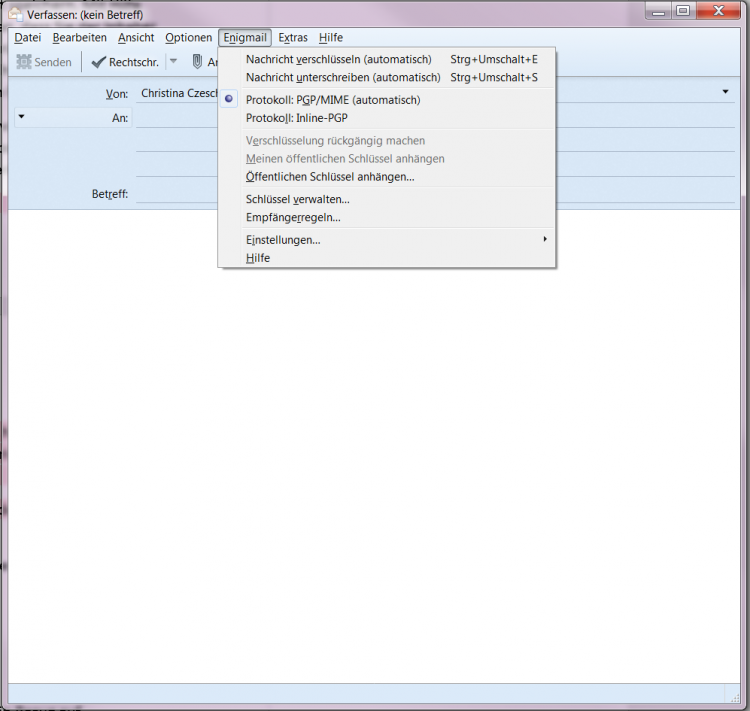Screen dimensions: 750x711
Task: Click Hilfe inside the Enigmail dropdown
Action: [258, 258]
